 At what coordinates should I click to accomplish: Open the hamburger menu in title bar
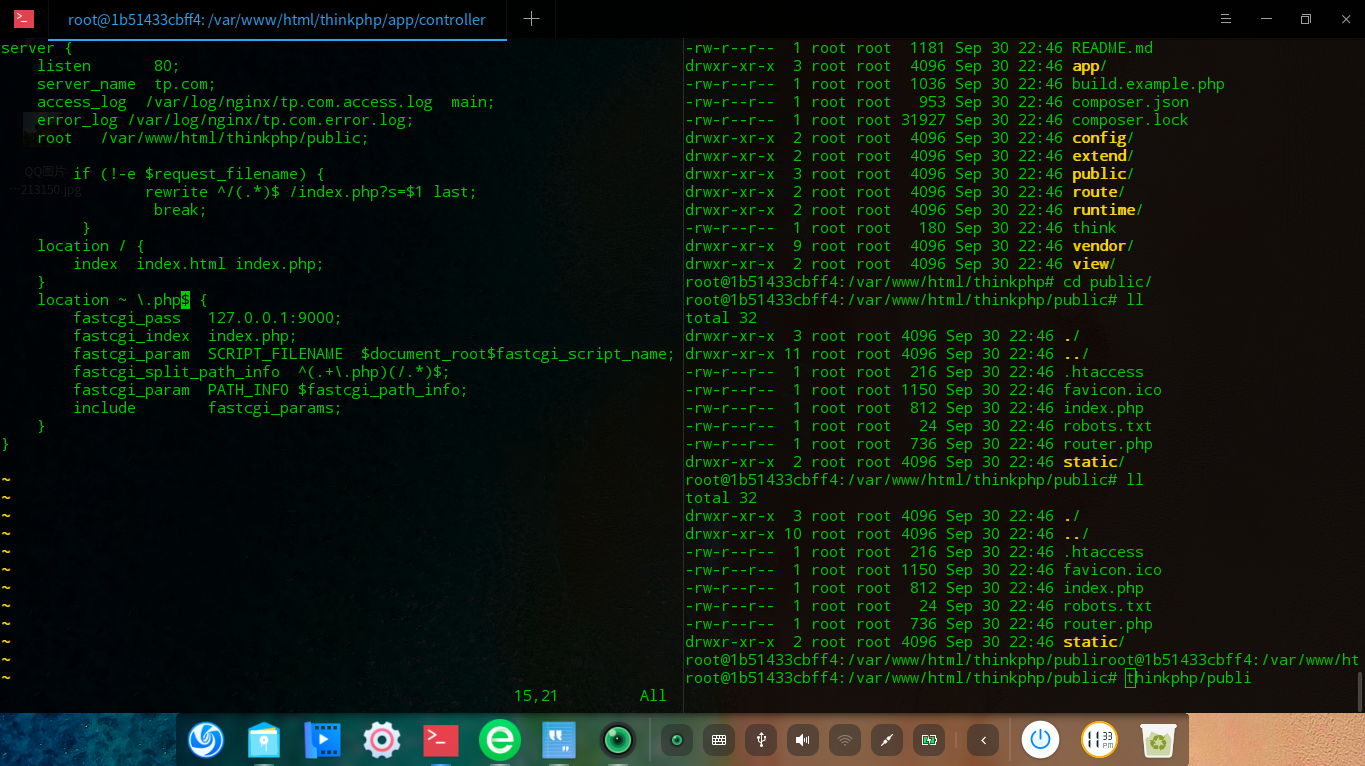[1226, 19]
